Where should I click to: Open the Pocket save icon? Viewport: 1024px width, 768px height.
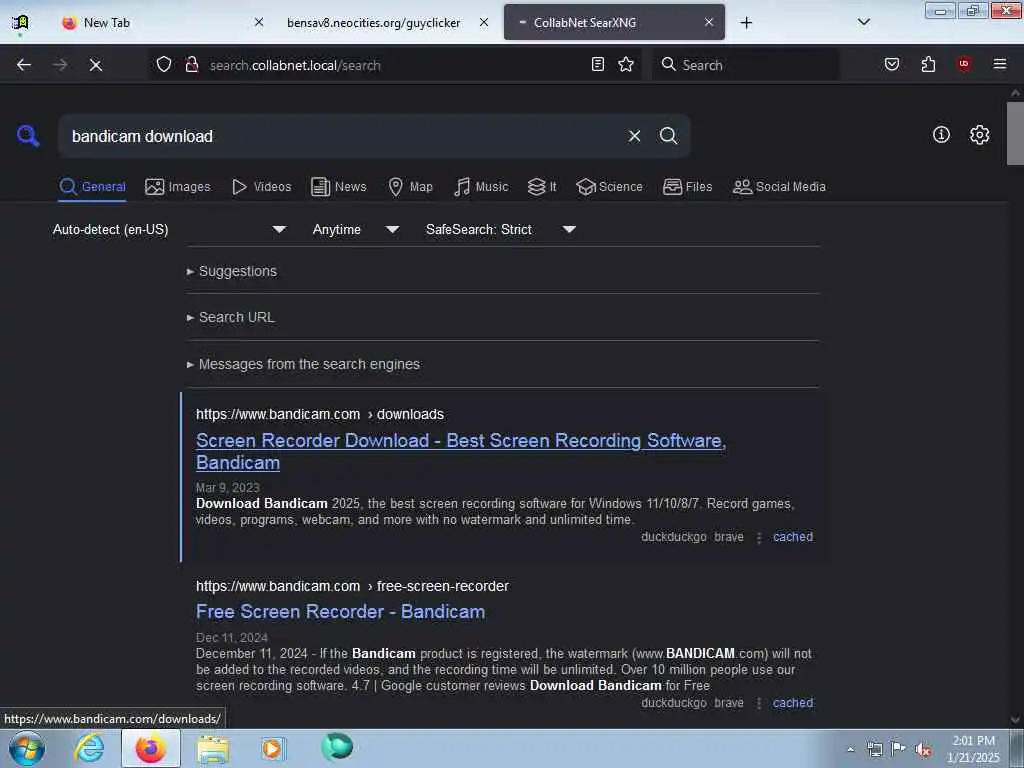(891, 64)
